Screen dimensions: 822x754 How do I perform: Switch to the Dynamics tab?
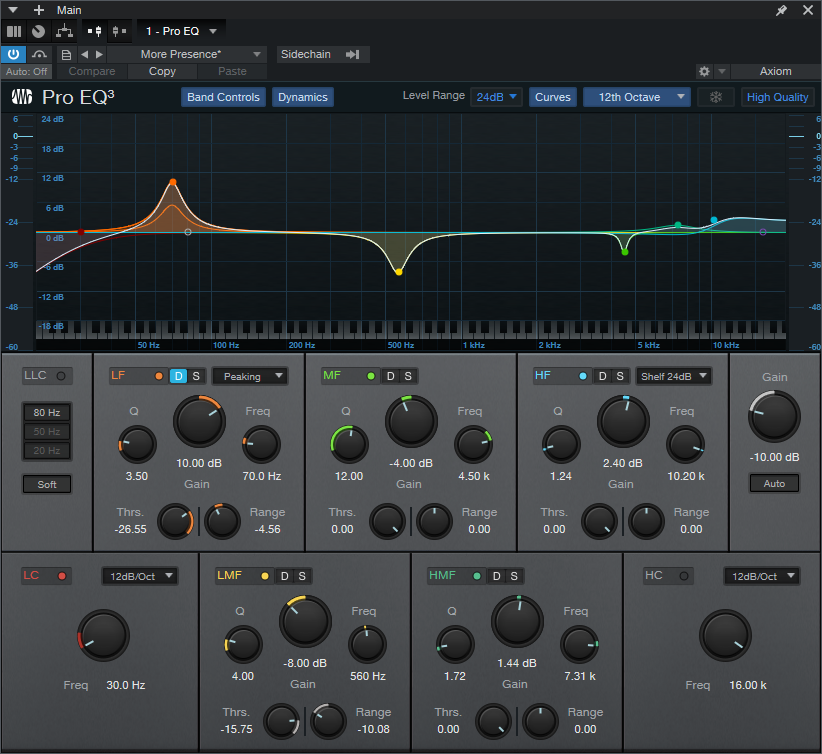point(302,97)
